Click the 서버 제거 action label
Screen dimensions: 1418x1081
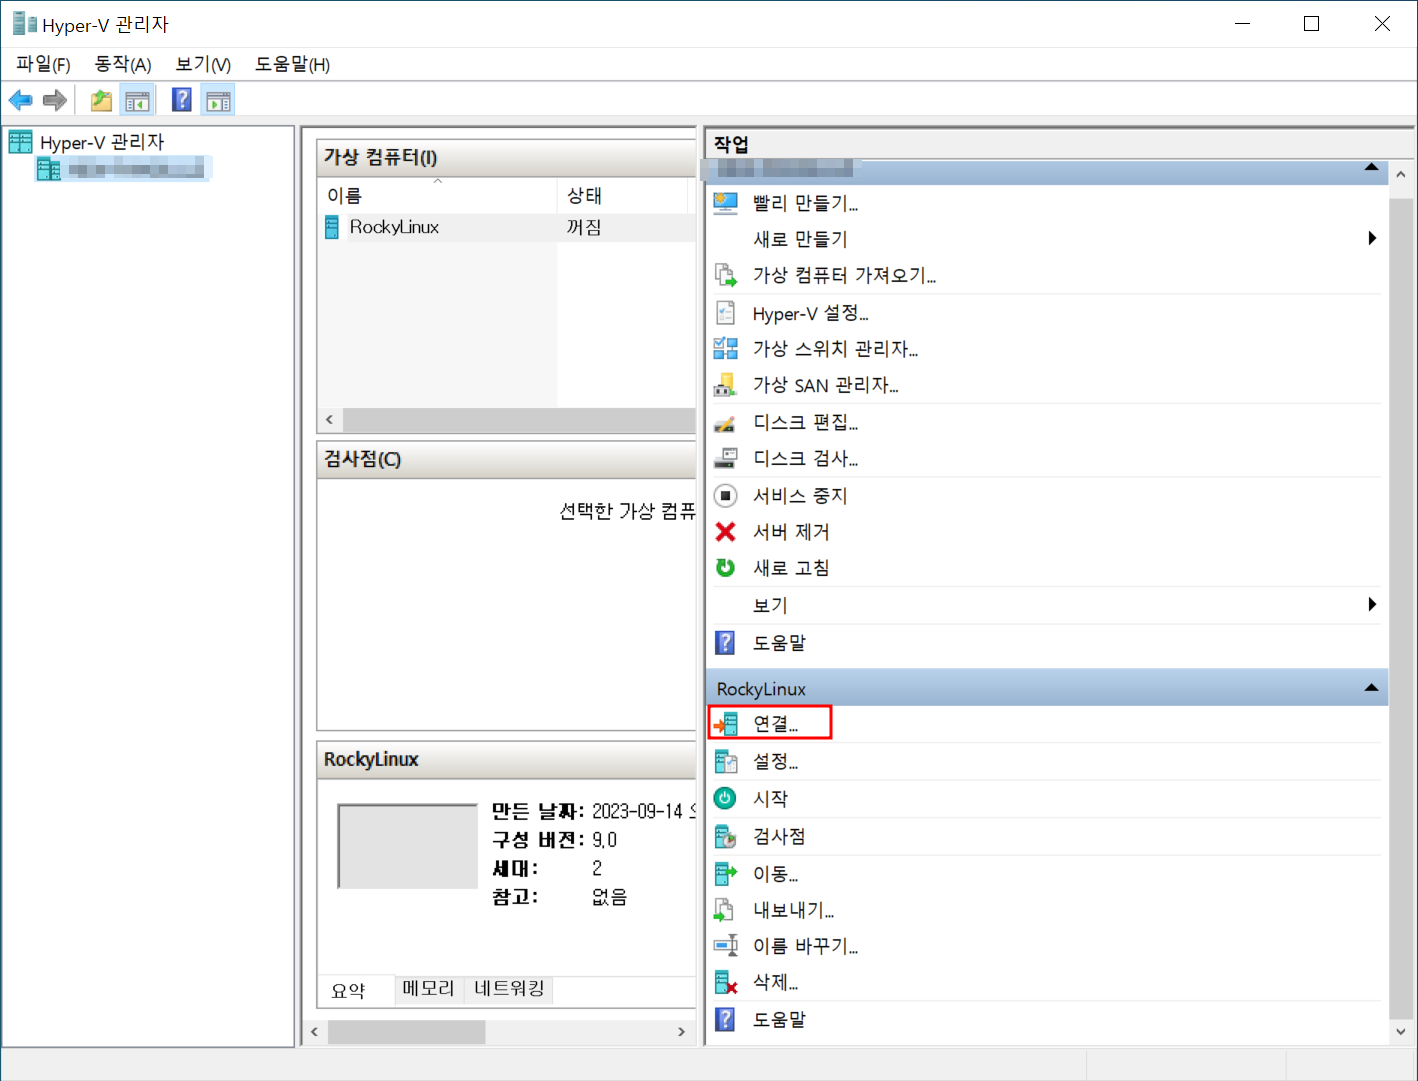(x=791, y=532)
